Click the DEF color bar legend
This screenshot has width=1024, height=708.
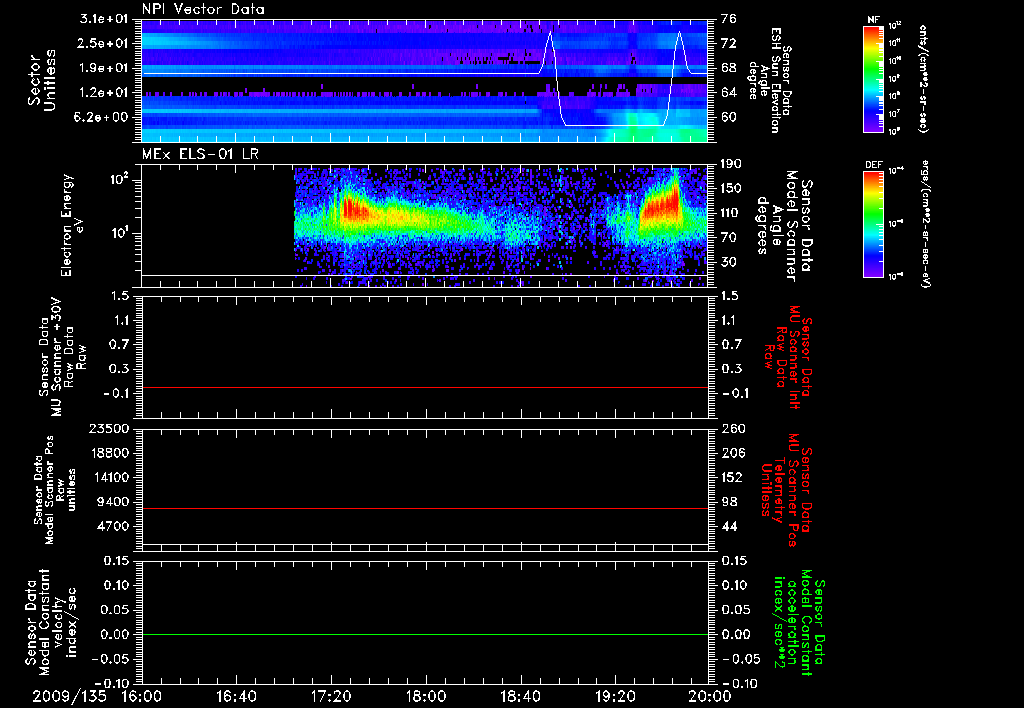coord(874,224)
